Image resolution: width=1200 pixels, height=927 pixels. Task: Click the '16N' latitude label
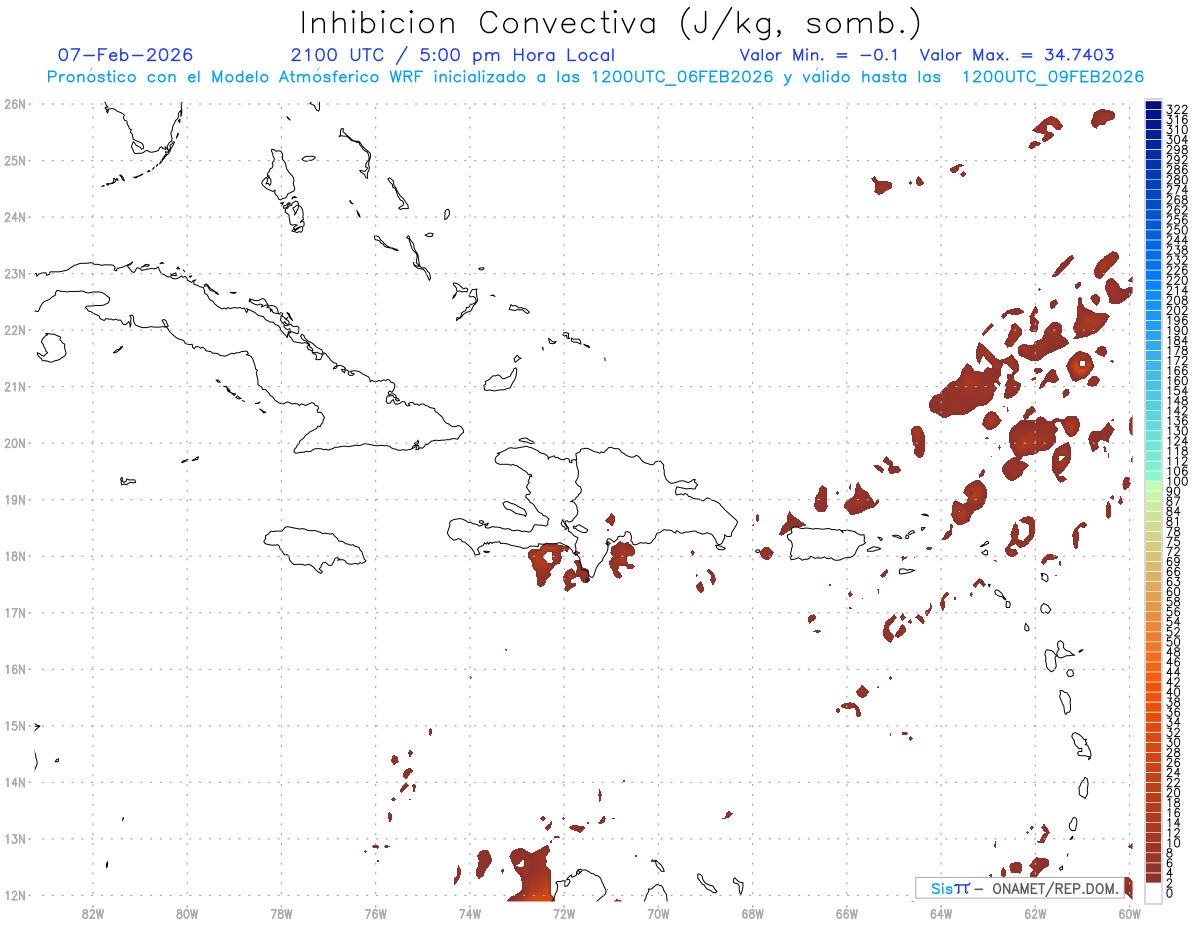click(14, 669)
